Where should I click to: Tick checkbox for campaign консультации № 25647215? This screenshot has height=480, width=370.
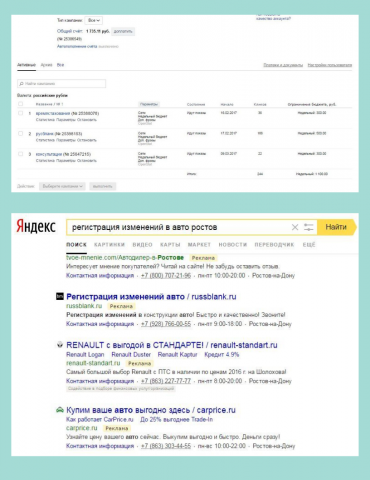coord(20,154)
